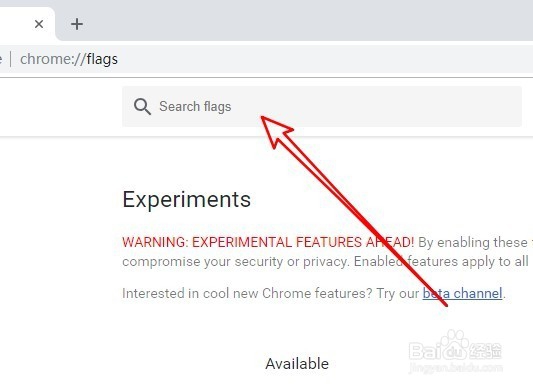This screenshot has width=533, height=387.
Task: Click the Experiments heading
Action: (x=186, y=199)
